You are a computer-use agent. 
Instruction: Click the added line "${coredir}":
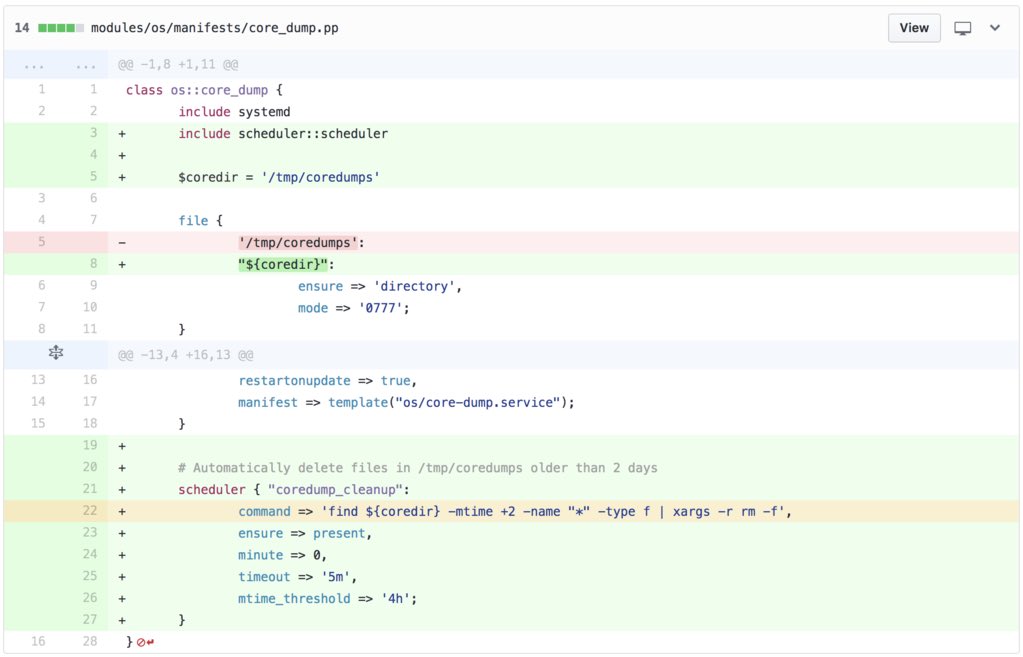pos(286,265)
